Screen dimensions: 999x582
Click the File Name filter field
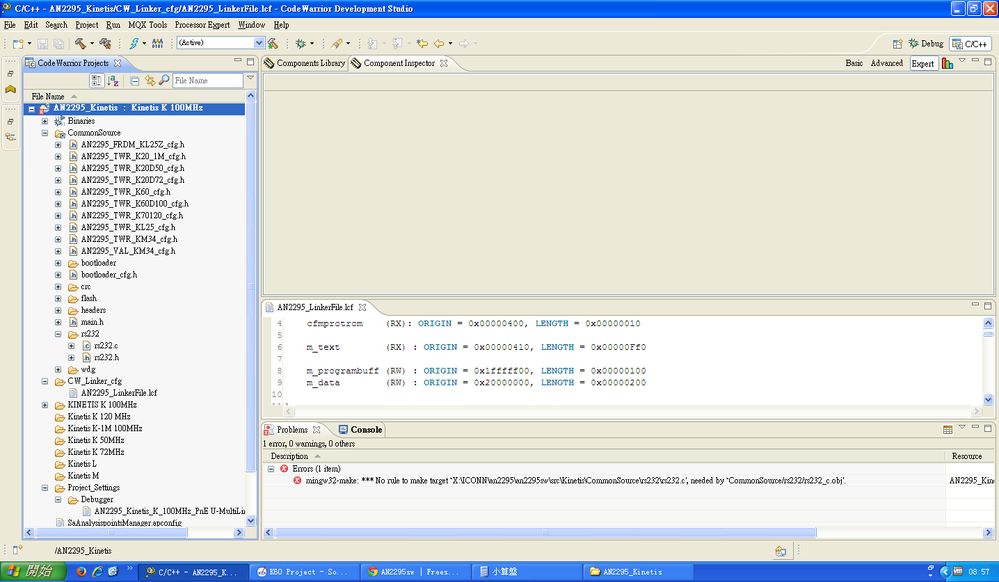tap(208, 80)
